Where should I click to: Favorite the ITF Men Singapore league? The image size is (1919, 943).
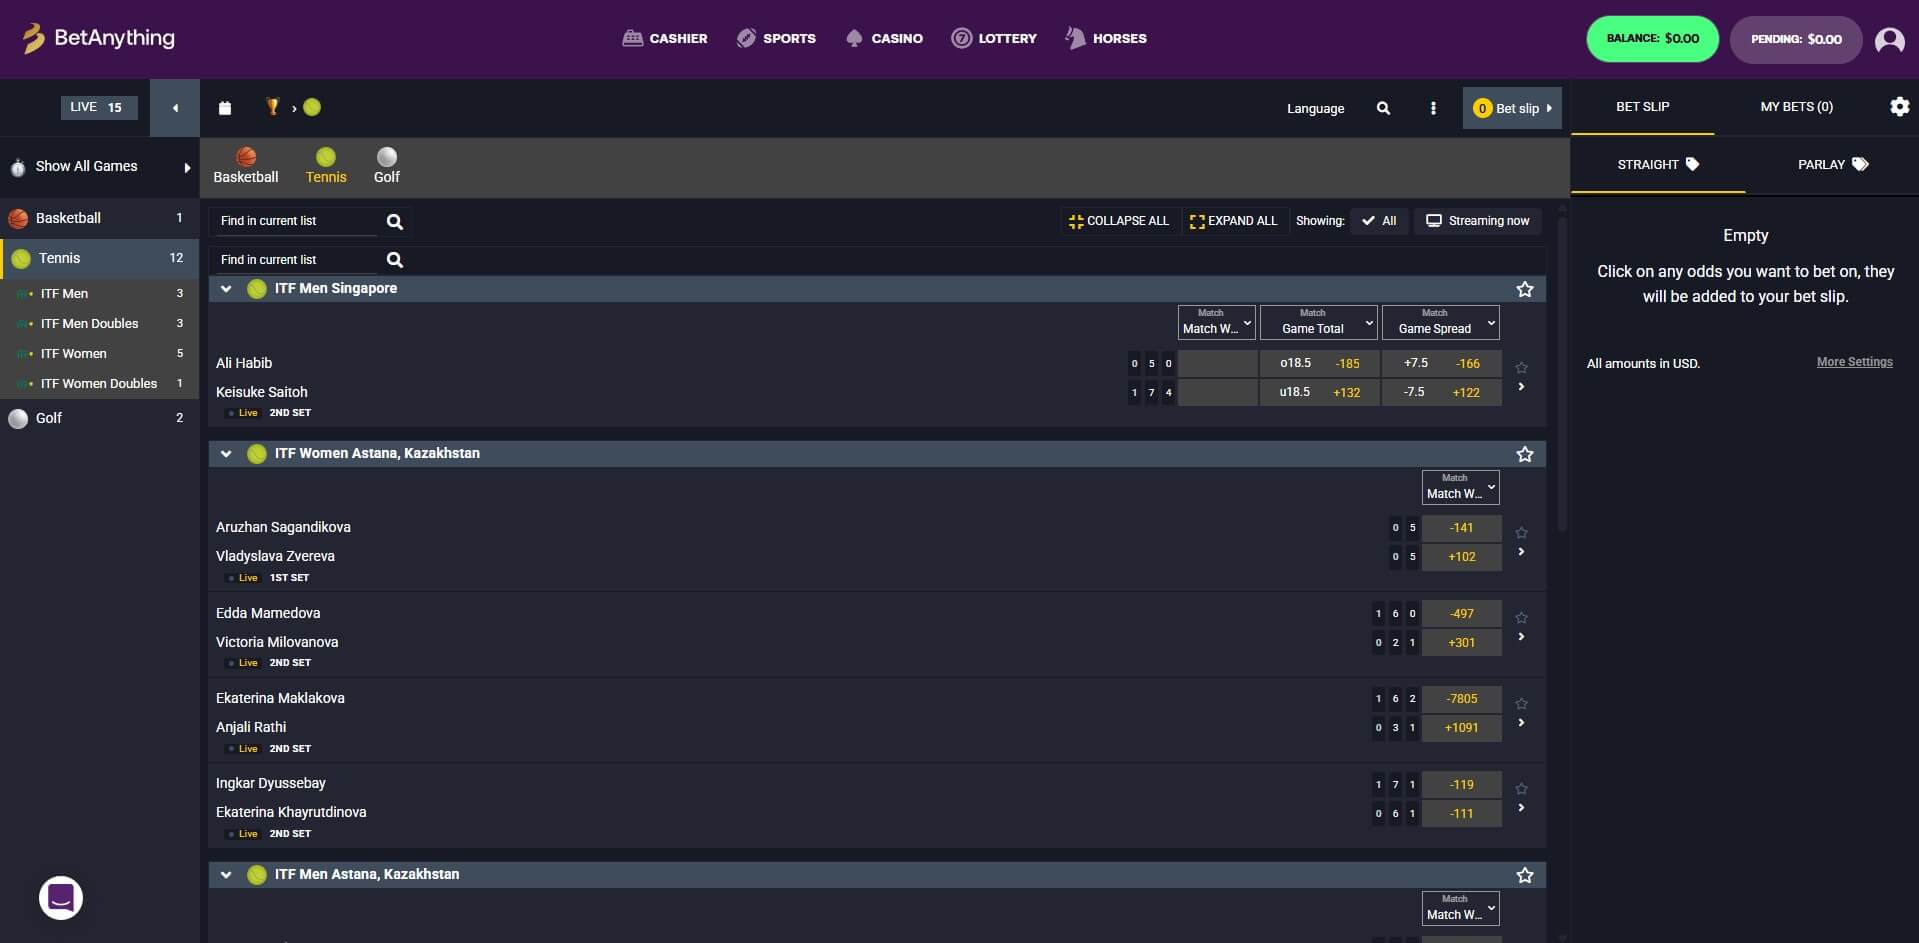(x=1524, y=289)
